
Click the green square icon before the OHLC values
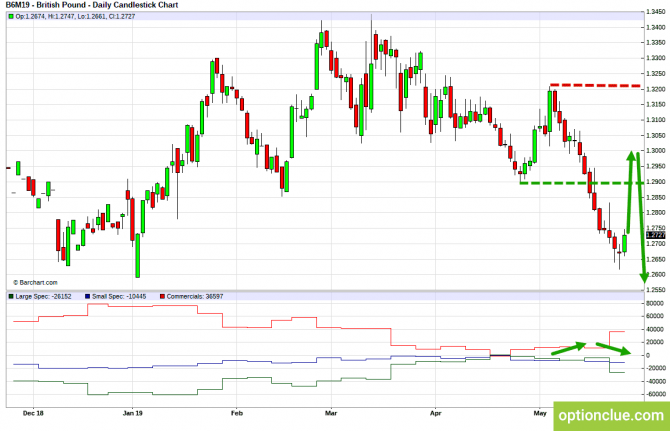(11, 17)
